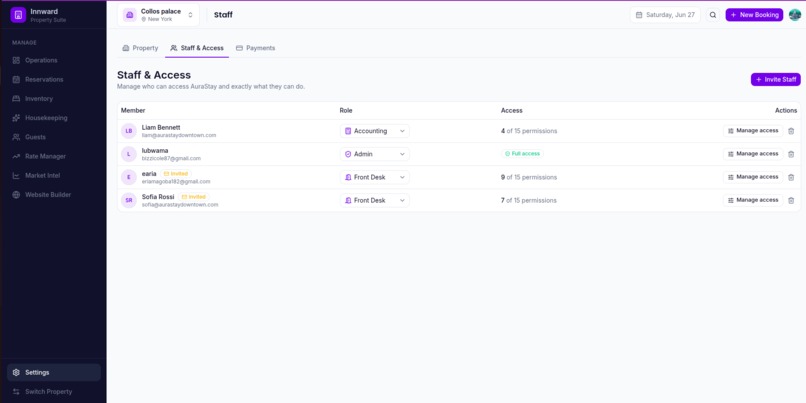Click the search magnifier icon
The width and height of the screenshot is (806, 403).
point(713,15)
